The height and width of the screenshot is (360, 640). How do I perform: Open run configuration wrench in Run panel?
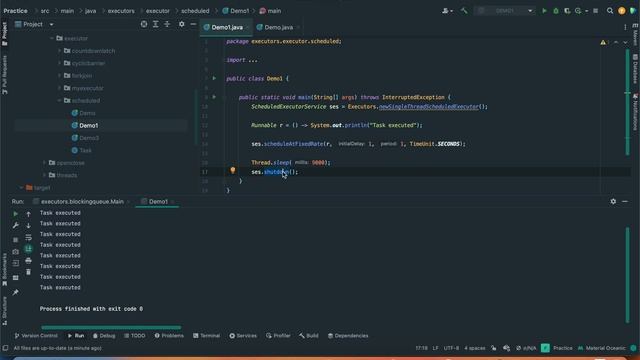16,225
